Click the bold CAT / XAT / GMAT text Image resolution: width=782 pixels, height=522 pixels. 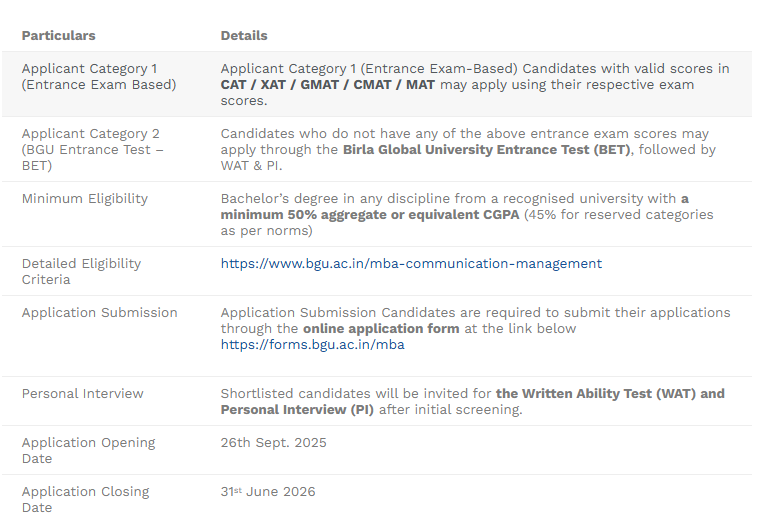tap(327, 85)
